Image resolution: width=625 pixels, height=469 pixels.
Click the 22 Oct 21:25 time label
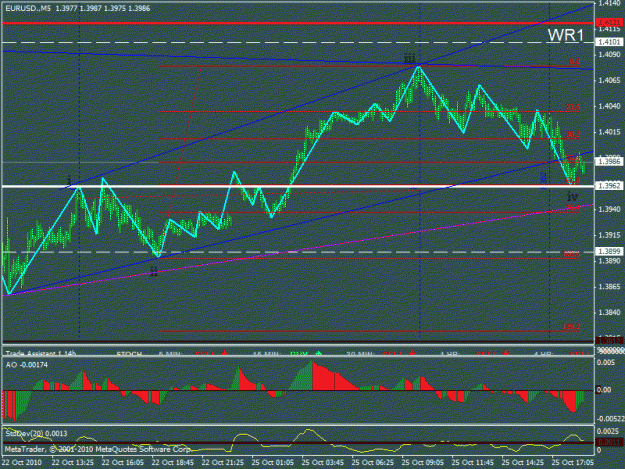[x=222, y=462]
